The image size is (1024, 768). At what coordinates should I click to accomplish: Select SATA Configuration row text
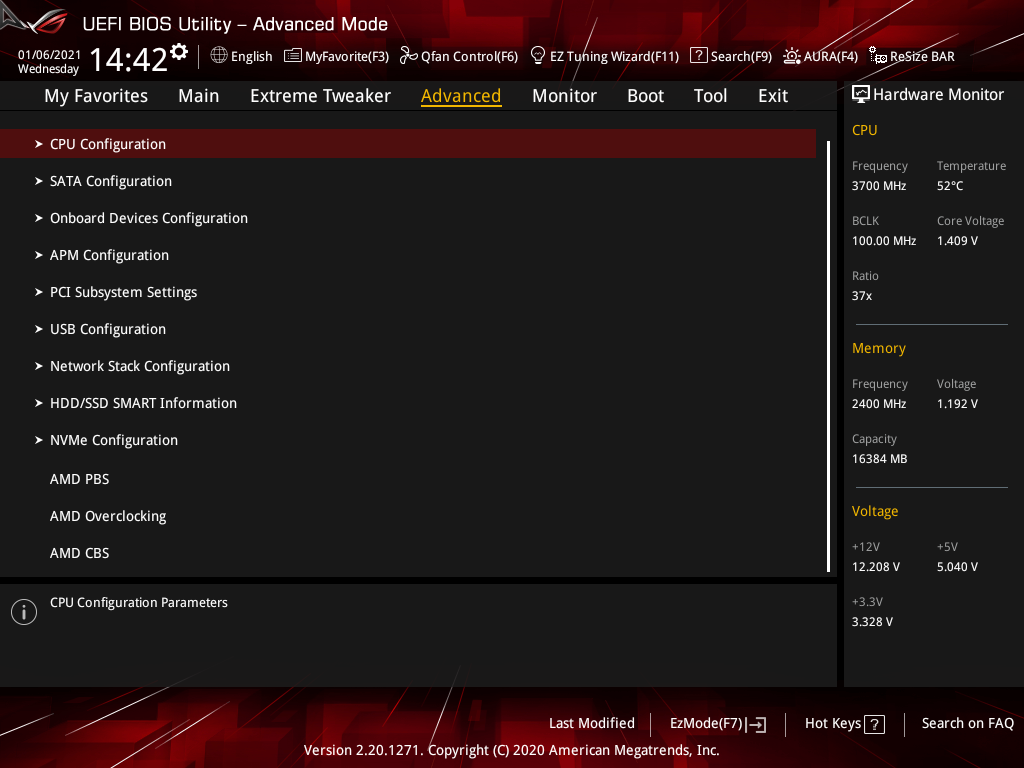click(111, 181)
